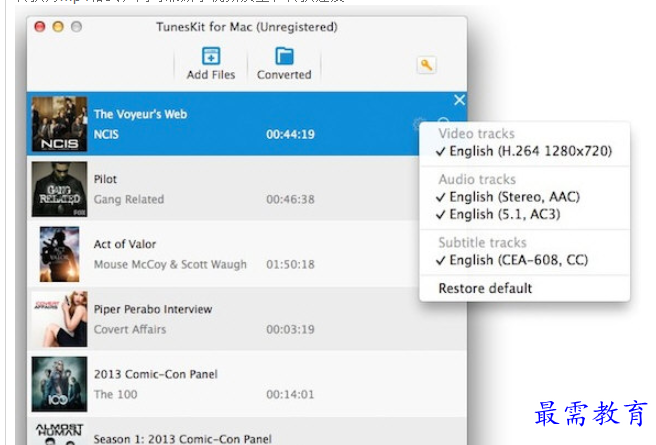
Task: Toggle English (Stereo, AAC) audio track
Action: [x=507, y=197]
